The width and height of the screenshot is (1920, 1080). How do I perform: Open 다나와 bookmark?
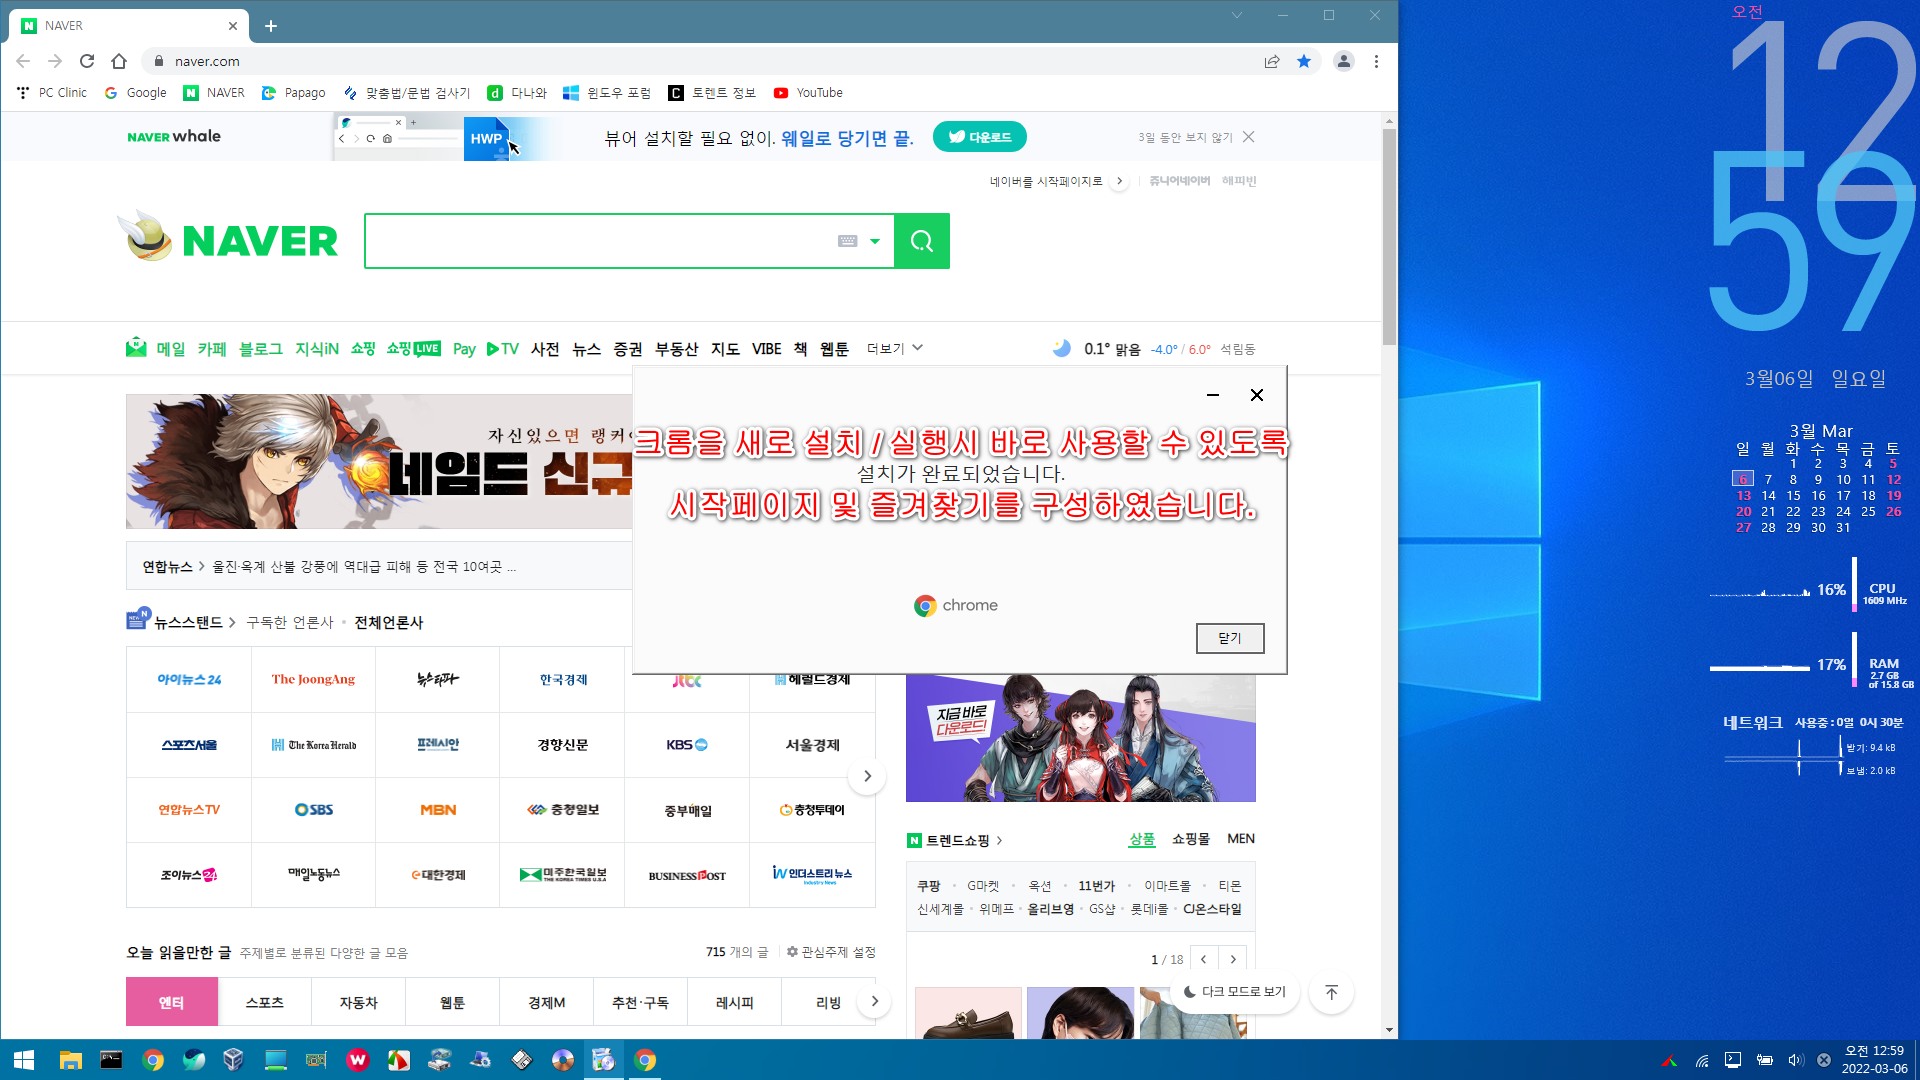[x=517, y=93]
